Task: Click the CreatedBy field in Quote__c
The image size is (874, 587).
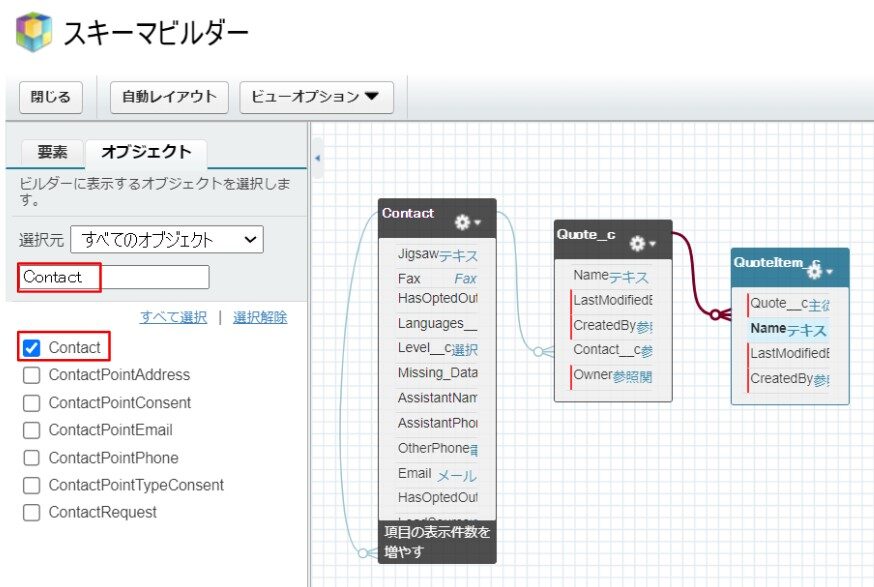Action: [612, 325]
